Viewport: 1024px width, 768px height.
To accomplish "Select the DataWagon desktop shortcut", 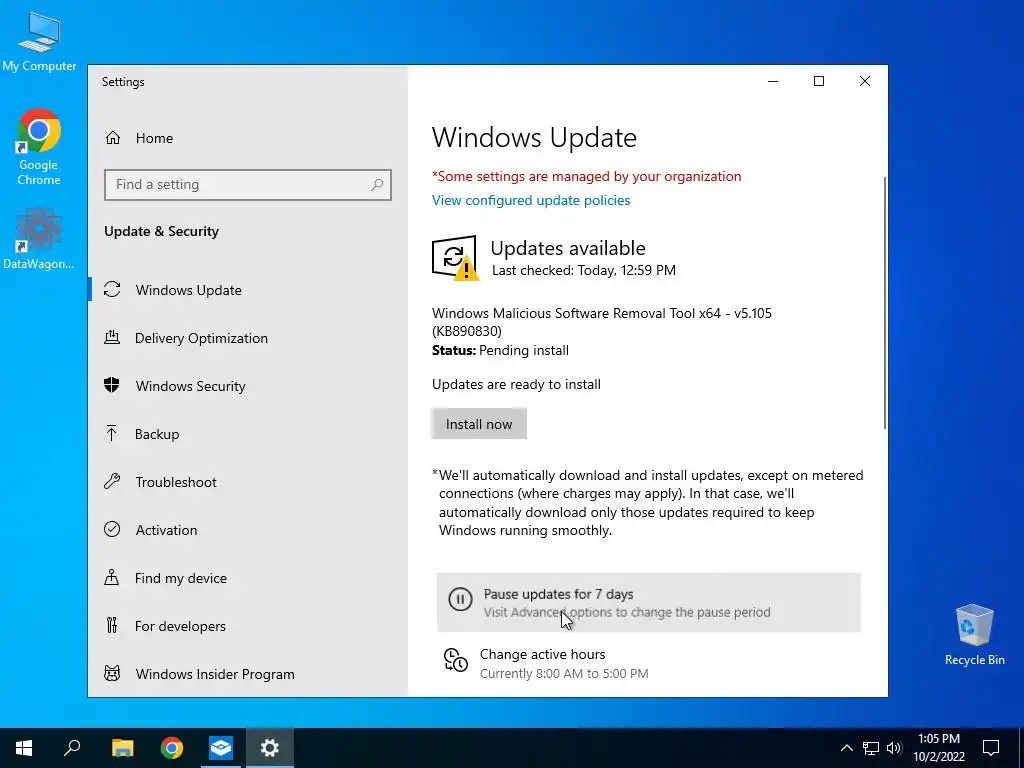I will [x=39, y=239].
